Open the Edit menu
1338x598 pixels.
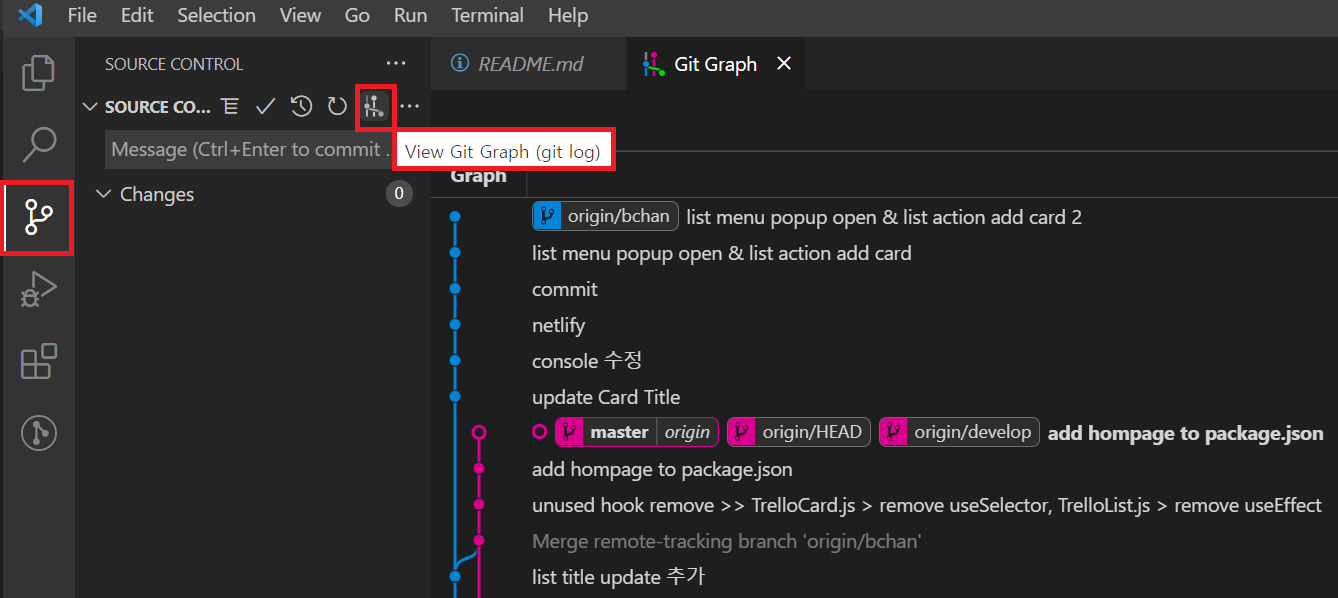137,15
